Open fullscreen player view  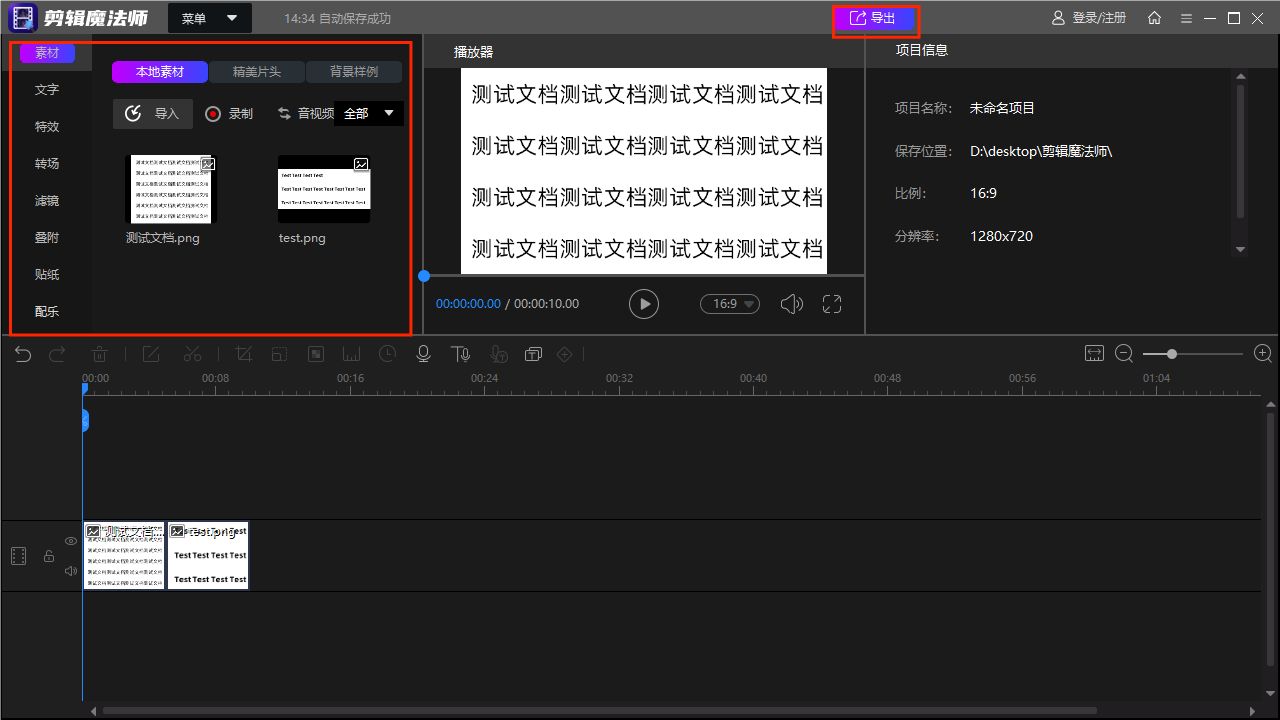pyautogui.click(x=832, y=304)
